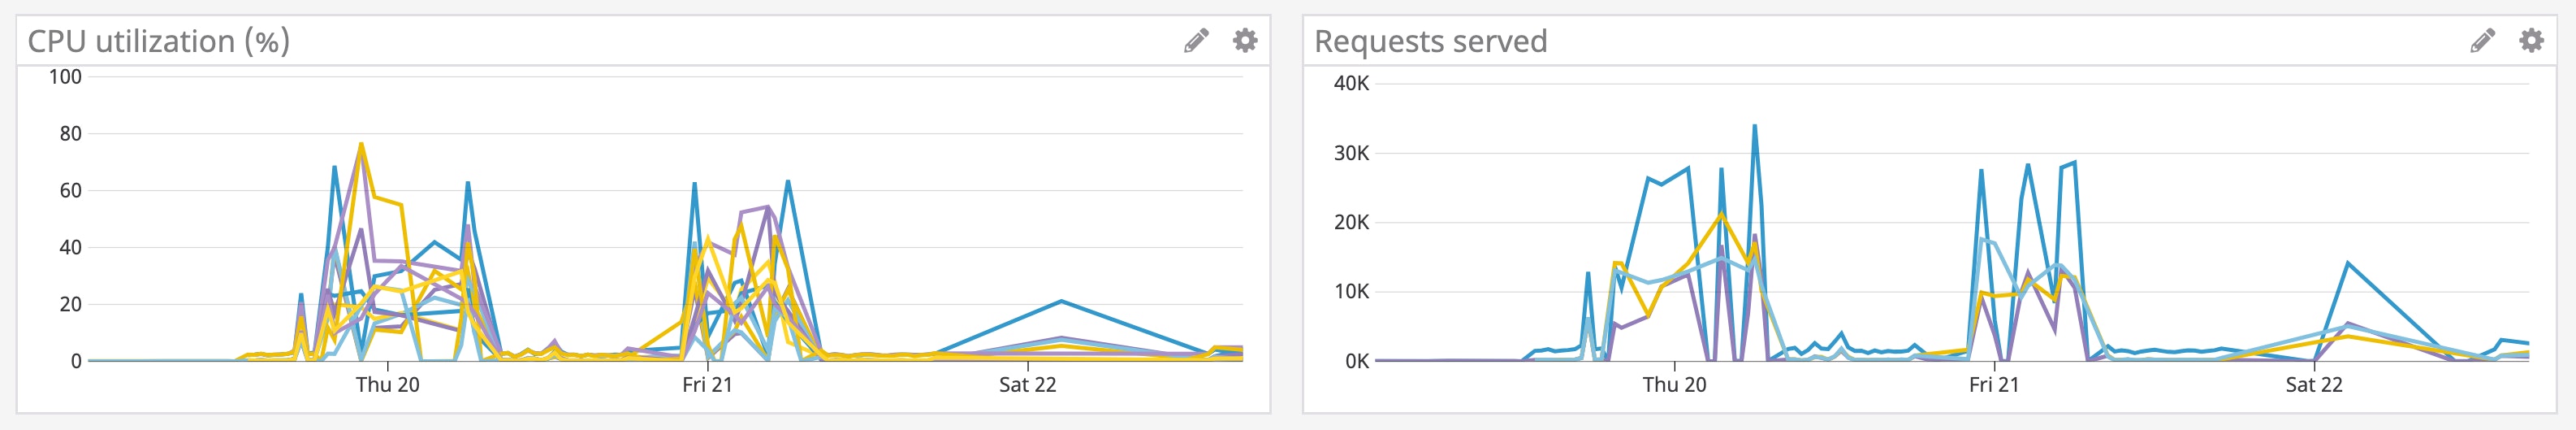Open the Requests served settings gear
This screenshot has height=430, width=2576.
2531,41
